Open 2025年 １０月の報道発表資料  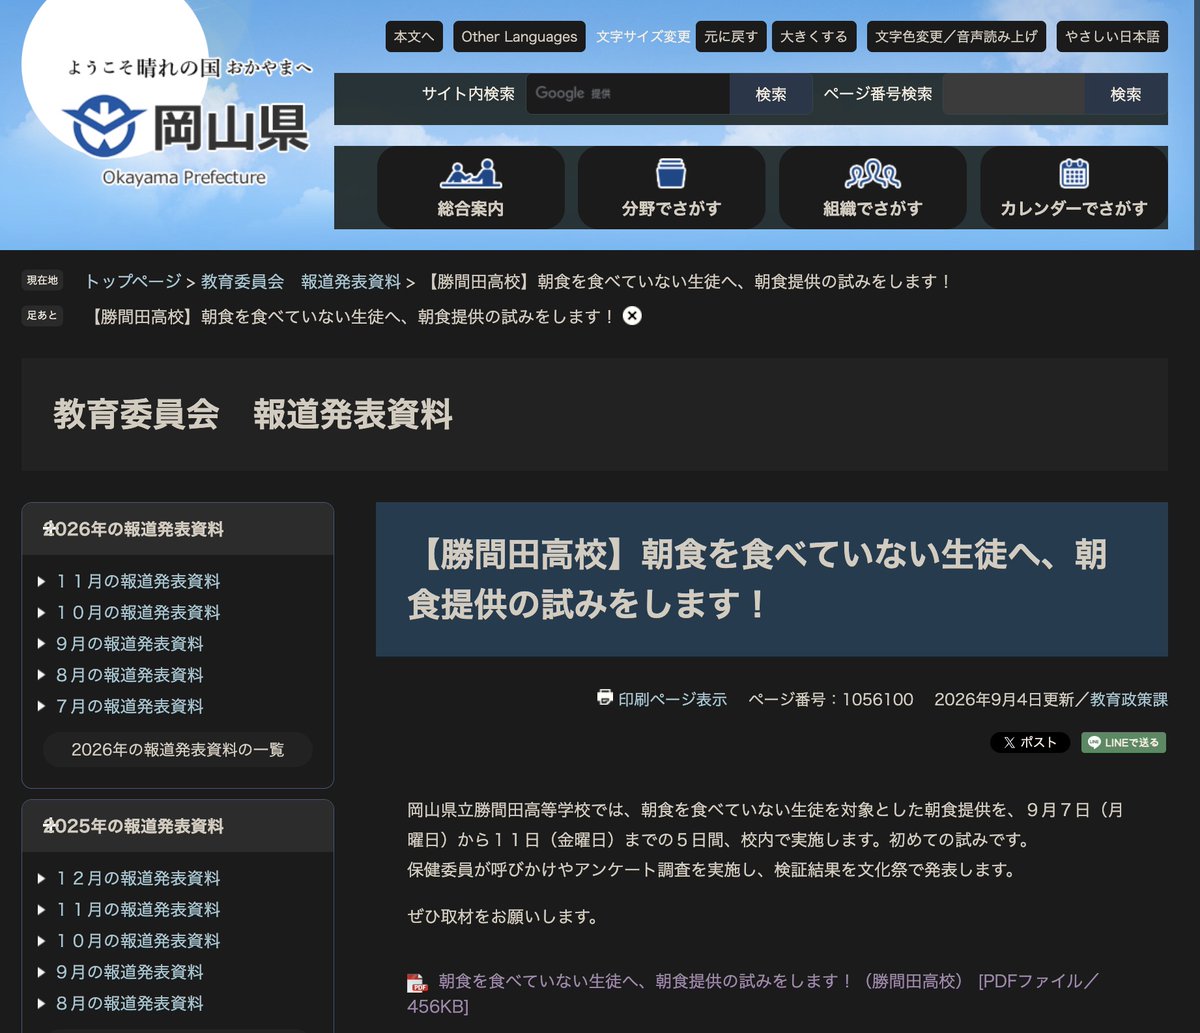tap(138, 940)
